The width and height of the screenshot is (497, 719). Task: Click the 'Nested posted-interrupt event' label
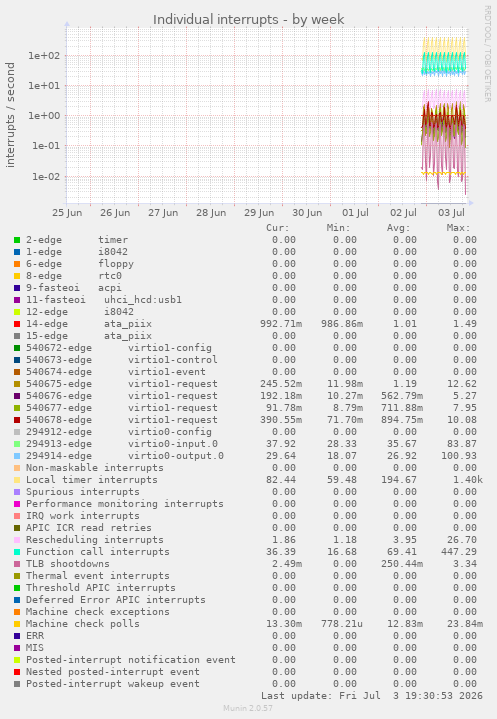click(x=113, y=672)
